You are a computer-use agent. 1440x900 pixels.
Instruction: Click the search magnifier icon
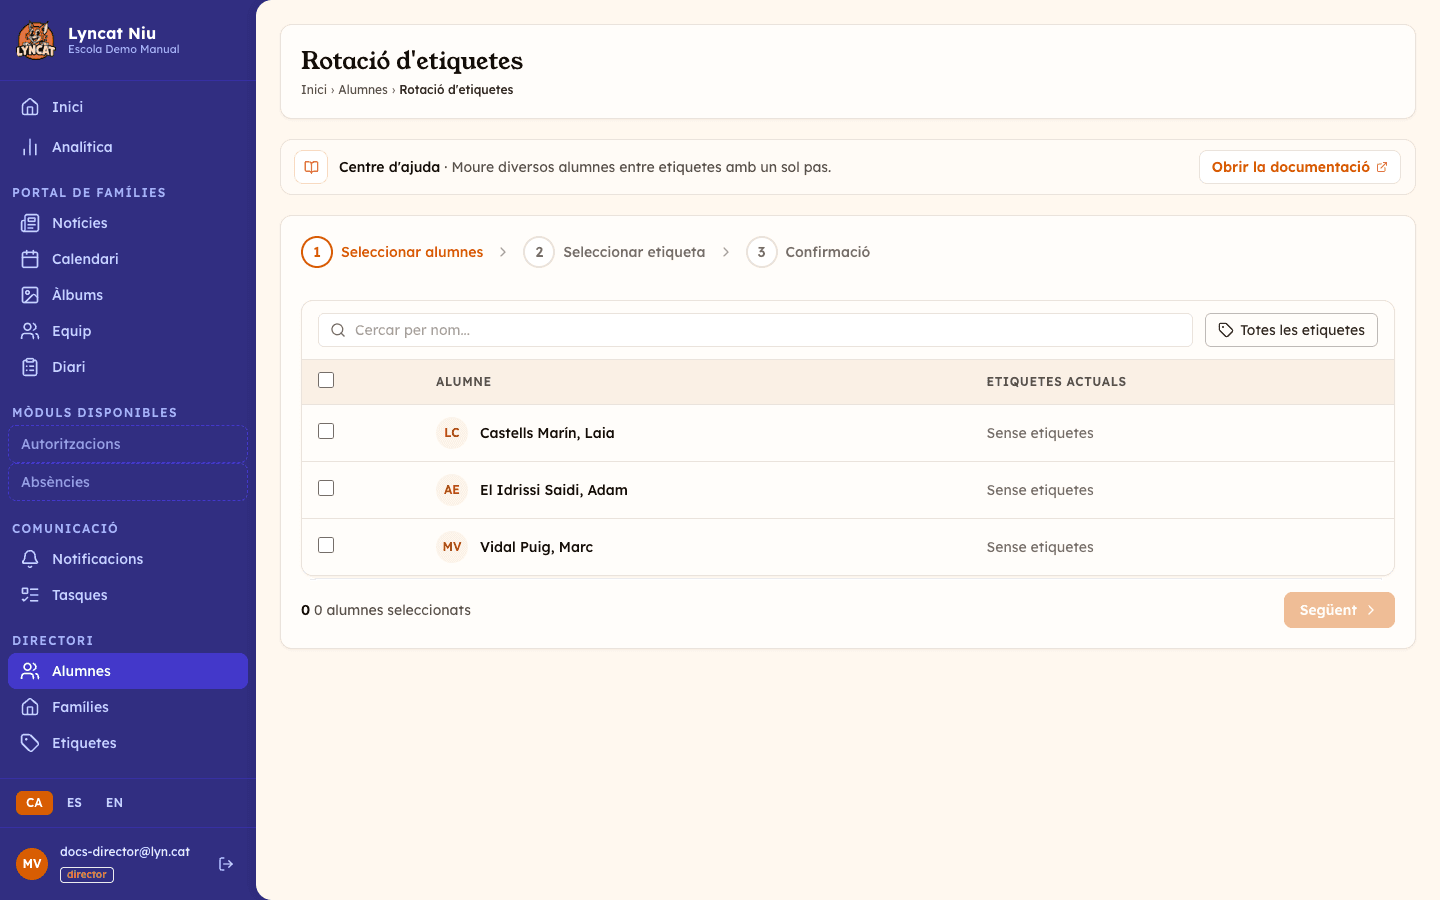[x=338, y=330]
